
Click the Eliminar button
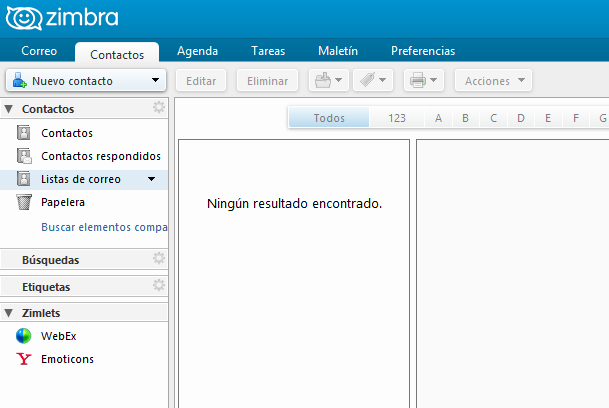(x=267, y=80)
